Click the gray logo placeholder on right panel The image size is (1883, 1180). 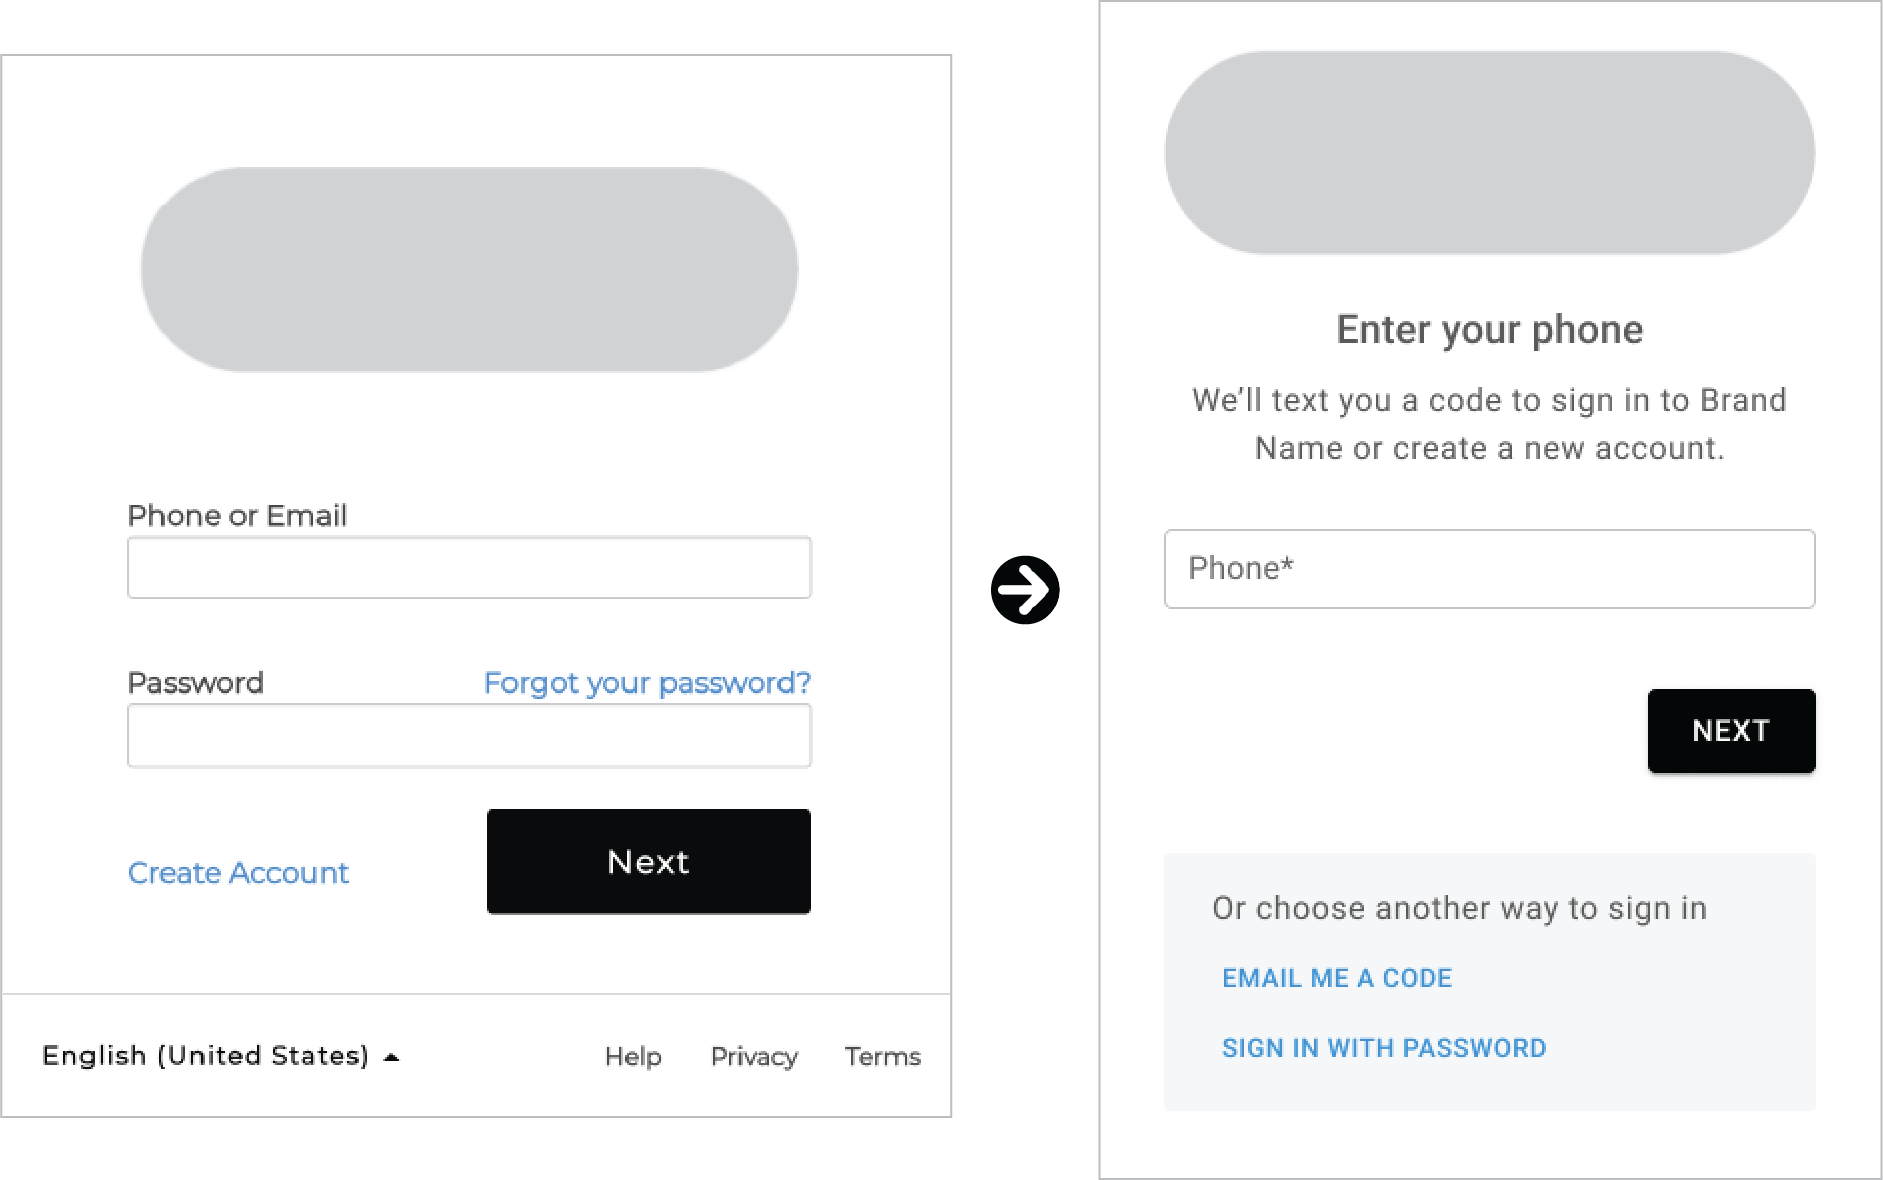click(x=1489, y=152)
